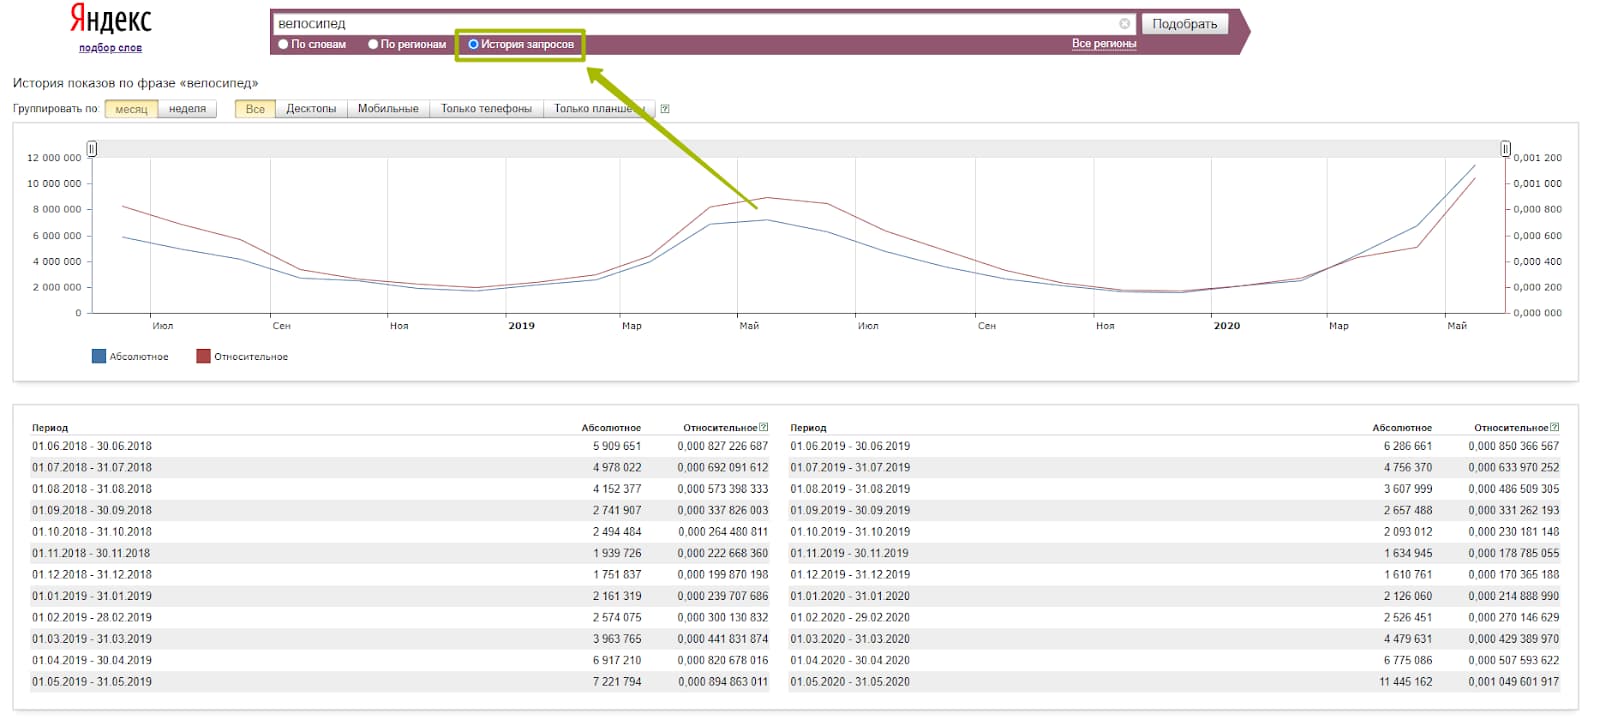Click help icon next to left Относительное header
The height and width of the screenshot is (720, 1600).
(x=764, y=427)
